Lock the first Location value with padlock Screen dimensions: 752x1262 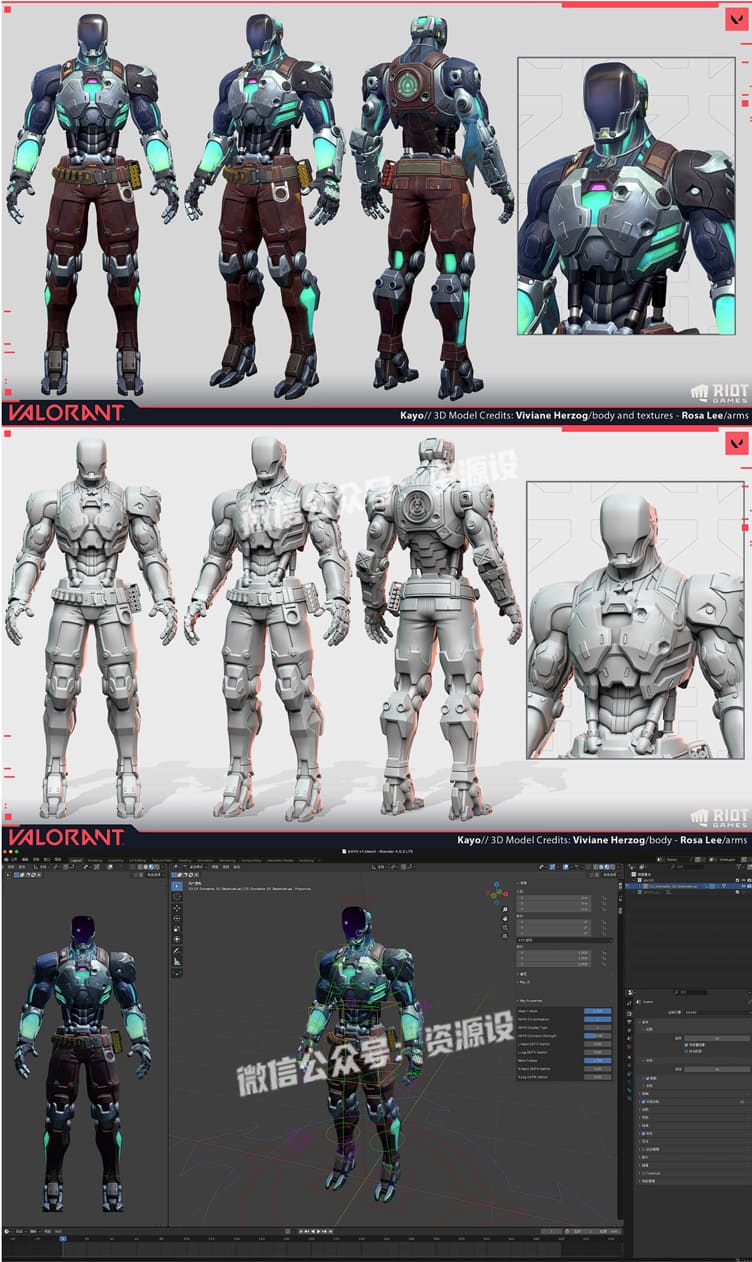coord(604,898)
